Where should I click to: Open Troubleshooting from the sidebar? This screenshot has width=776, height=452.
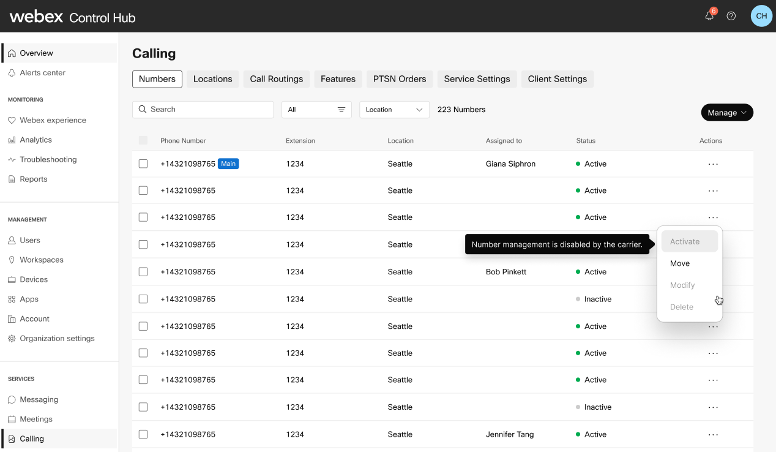pos(48,160)
